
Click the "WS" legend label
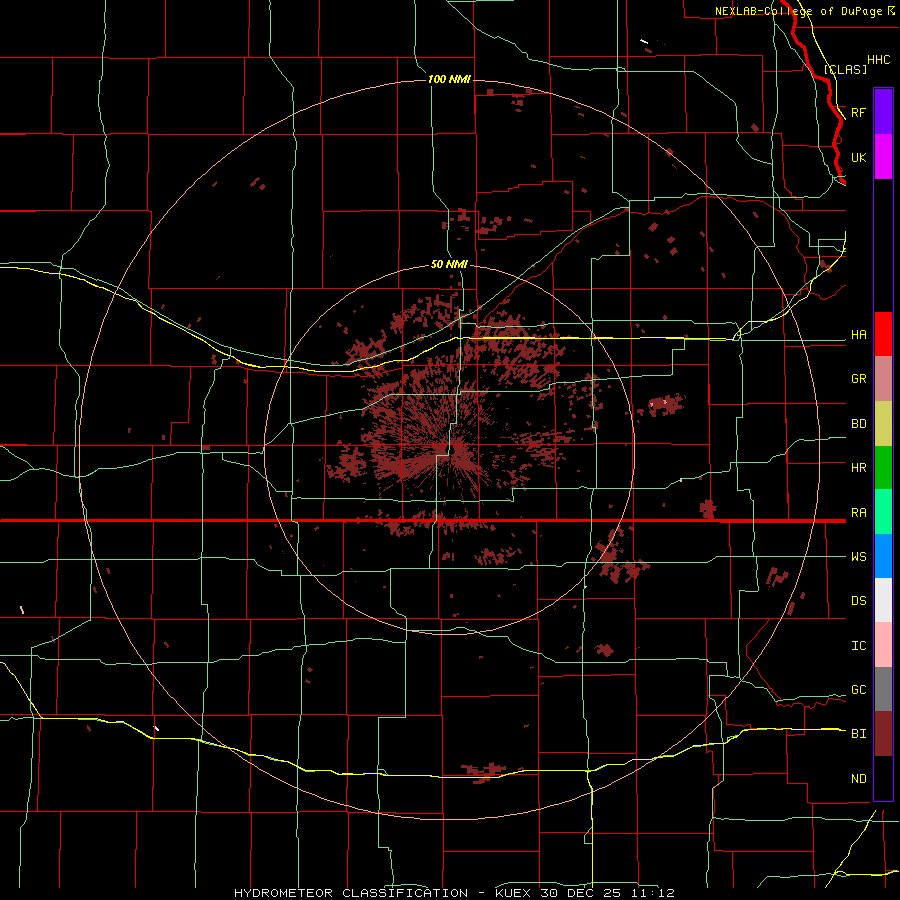click(859, 557)
